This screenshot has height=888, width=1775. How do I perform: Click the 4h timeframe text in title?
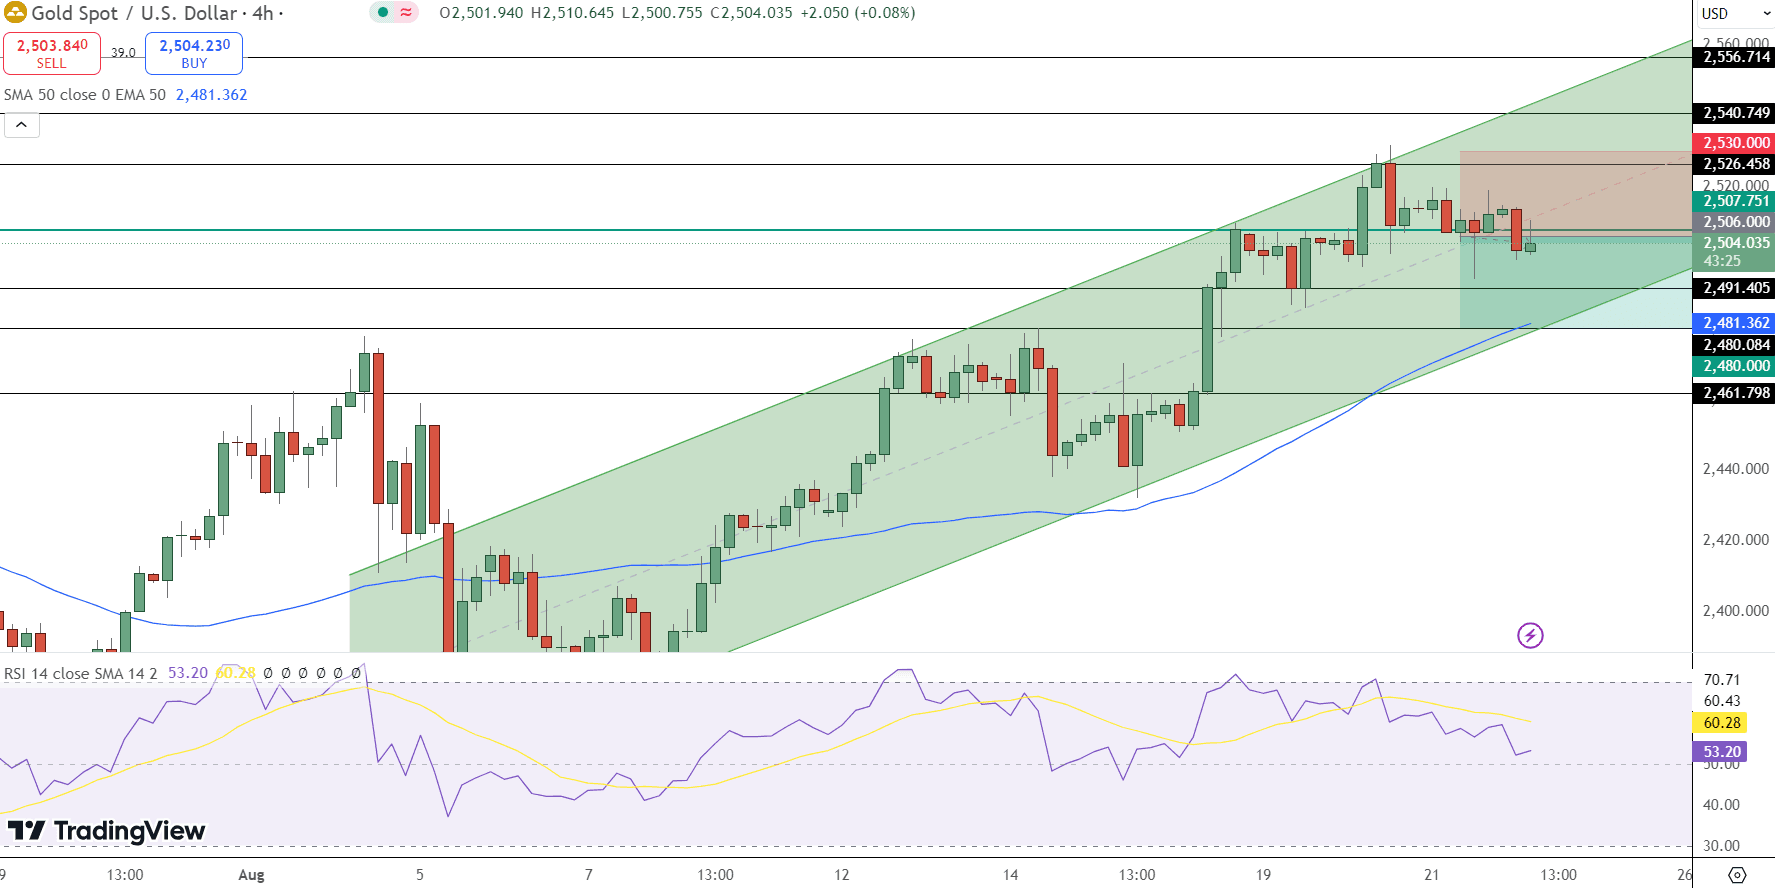(263, 13)
